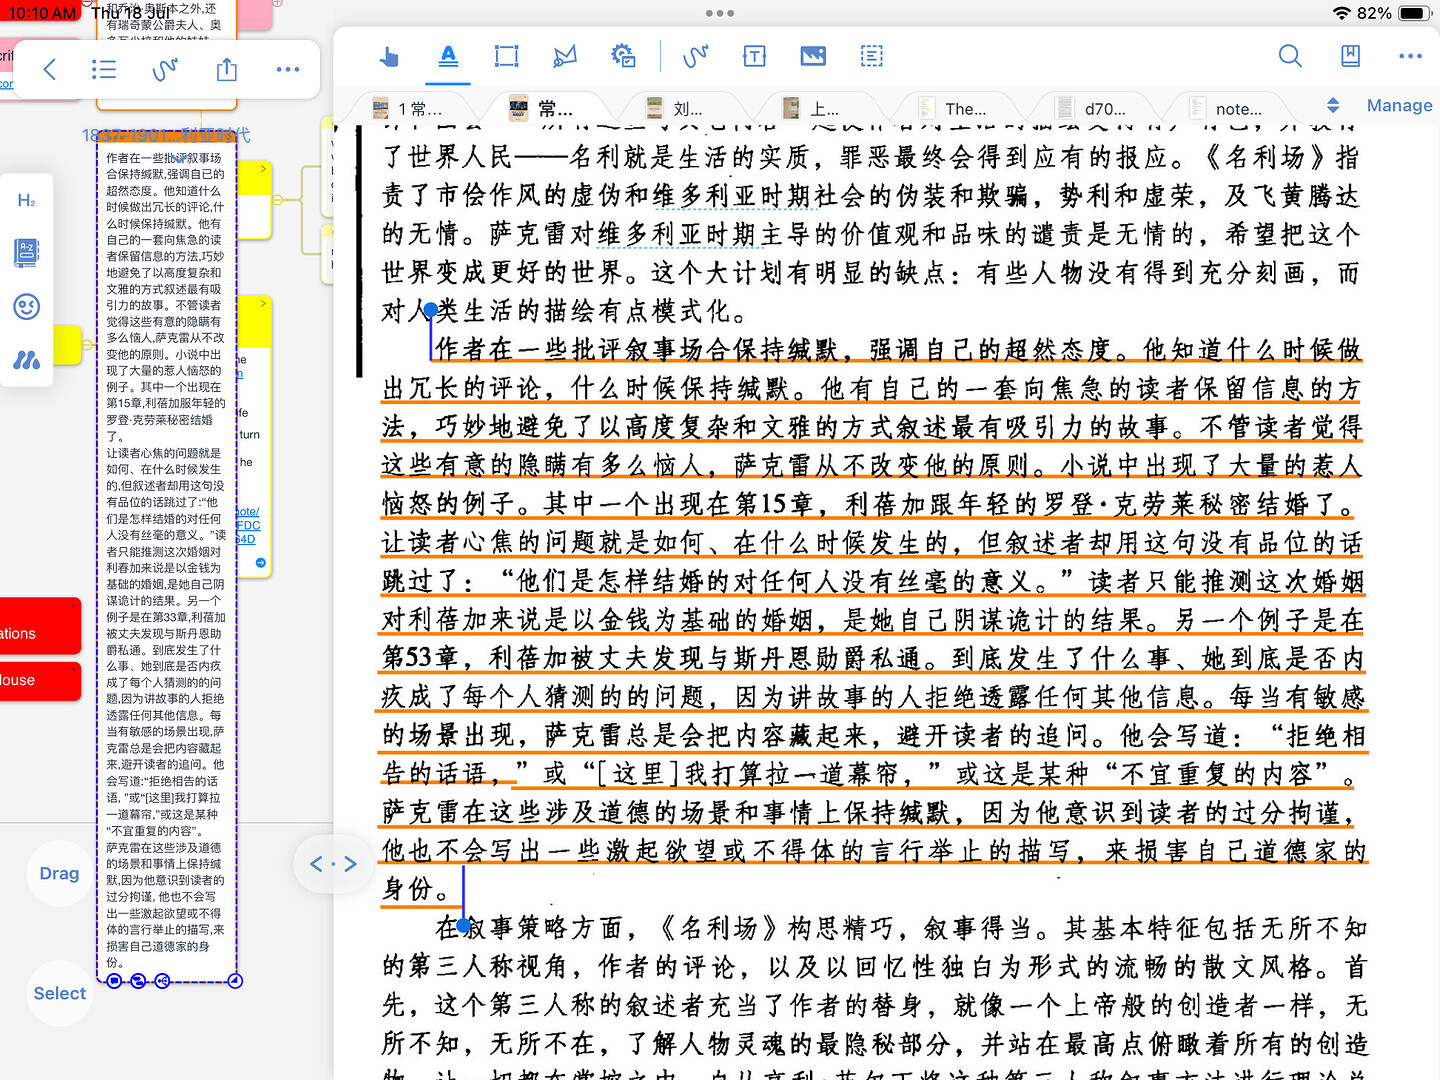Collapse branch of left yellow node

[x=86, y=345]
